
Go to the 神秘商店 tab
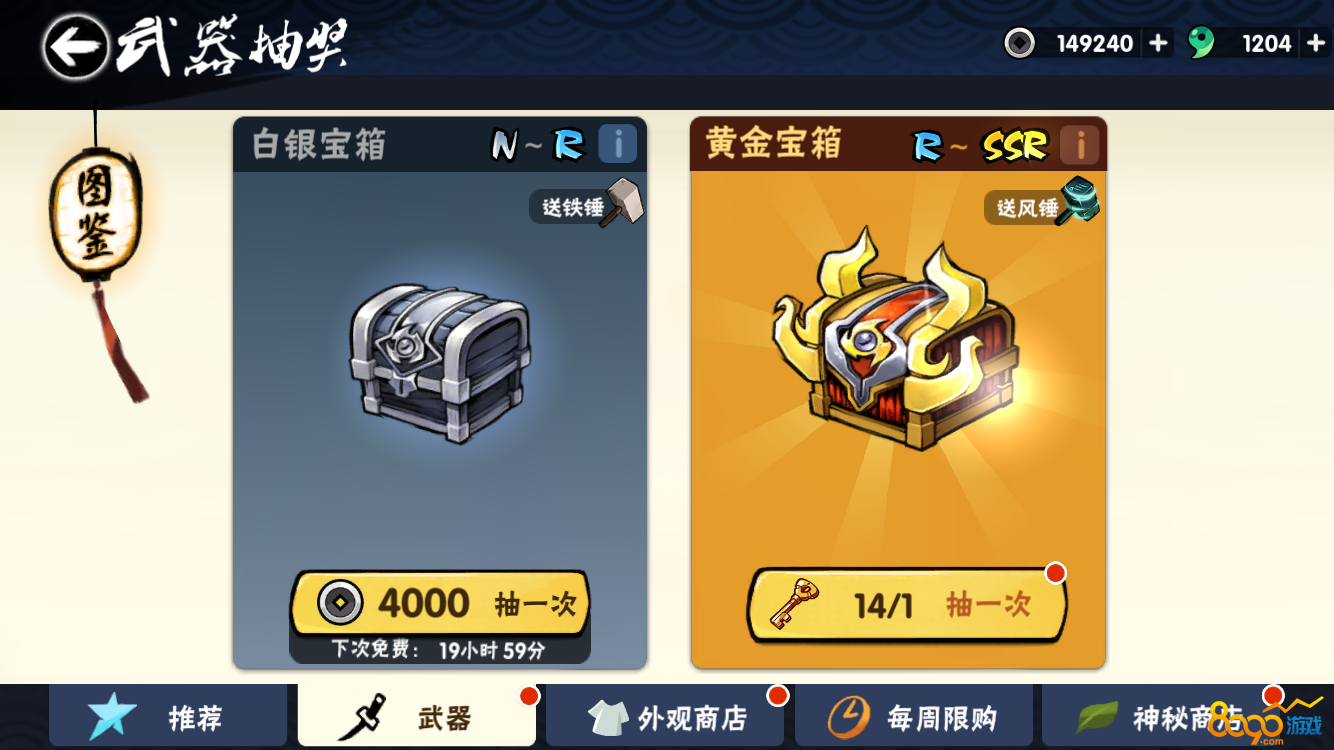pos(1162,717)
